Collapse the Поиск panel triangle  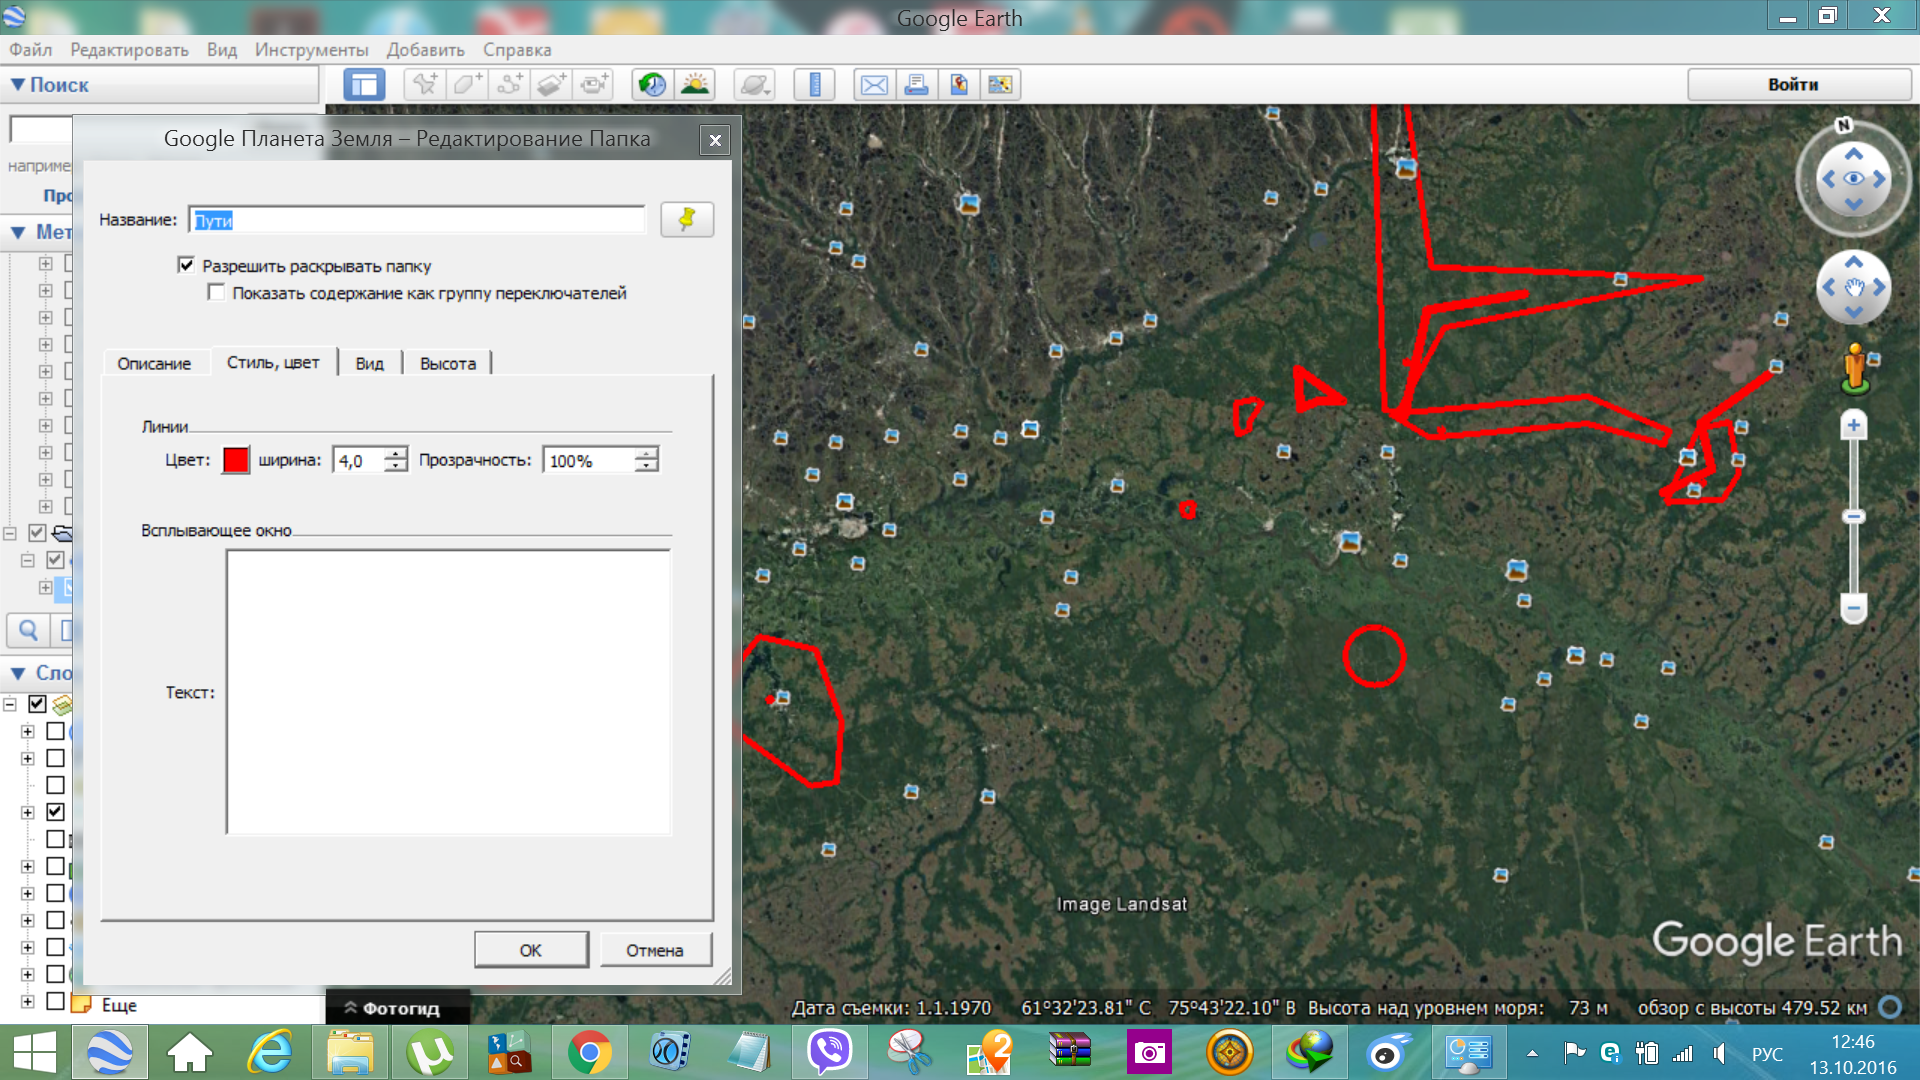tap(18, 85)
